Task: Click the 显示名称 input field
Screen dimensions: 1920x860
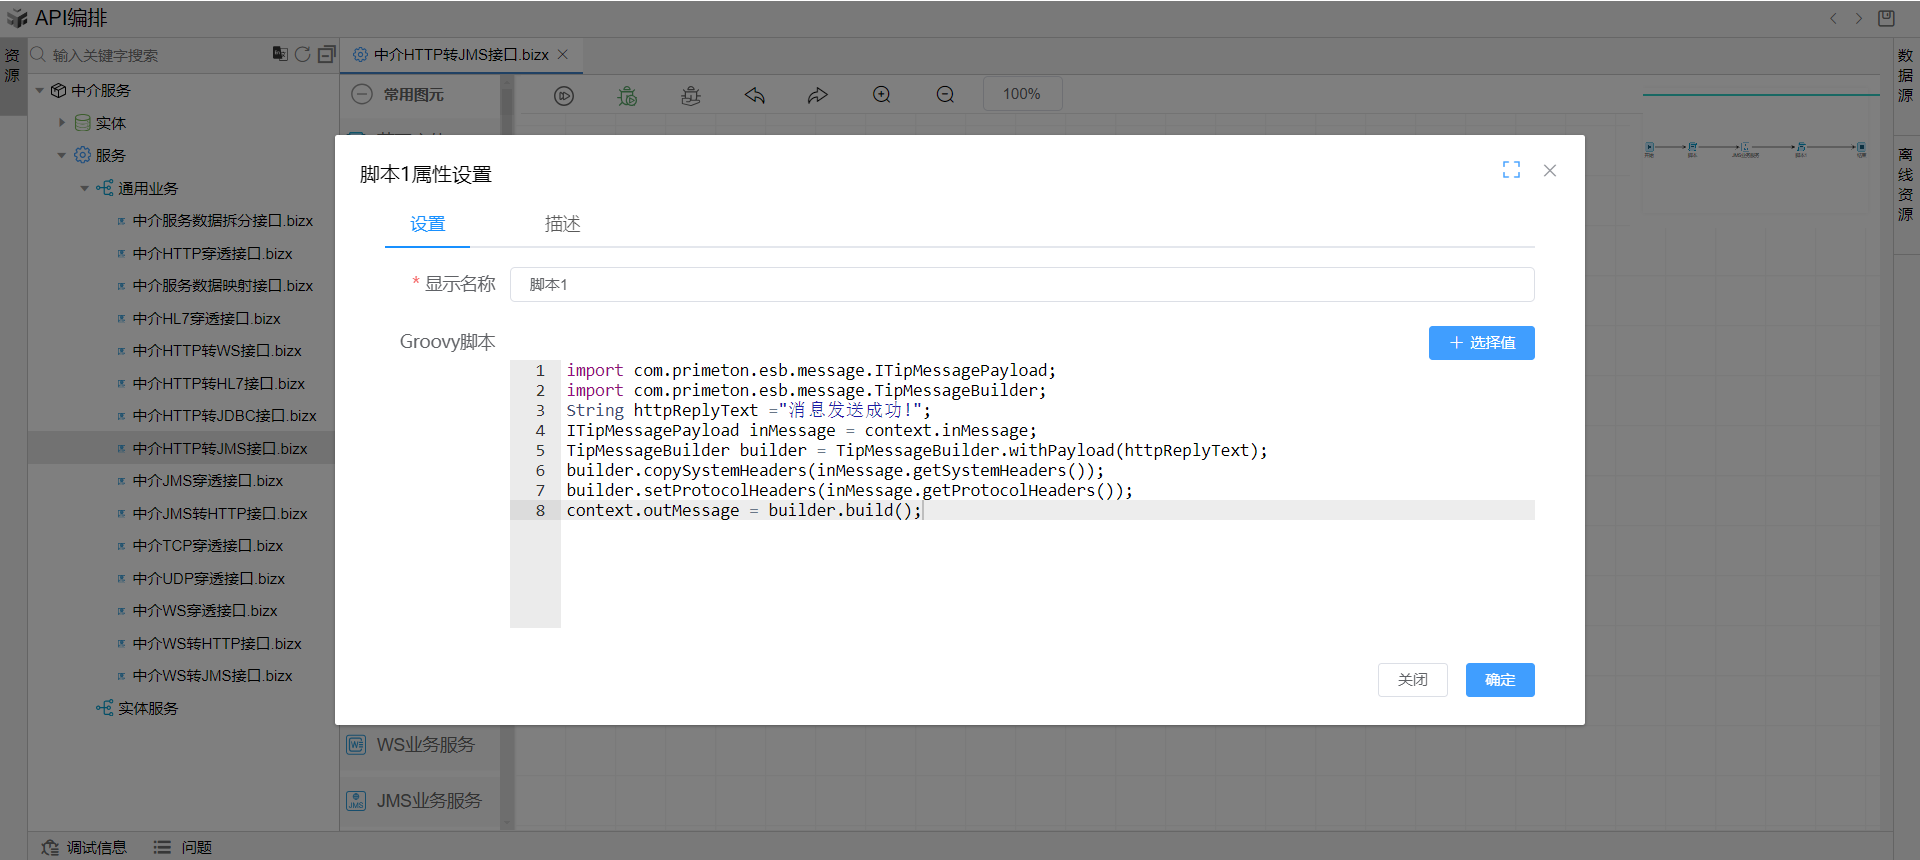Action: (1021, 285)
